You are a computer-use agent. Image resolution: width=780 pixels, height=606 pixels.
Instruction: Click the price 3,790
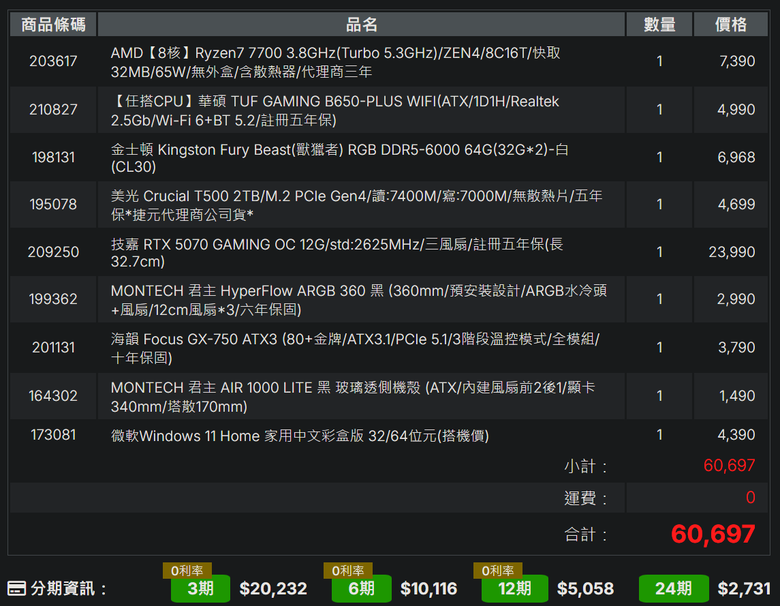click(x=736, y=347)
